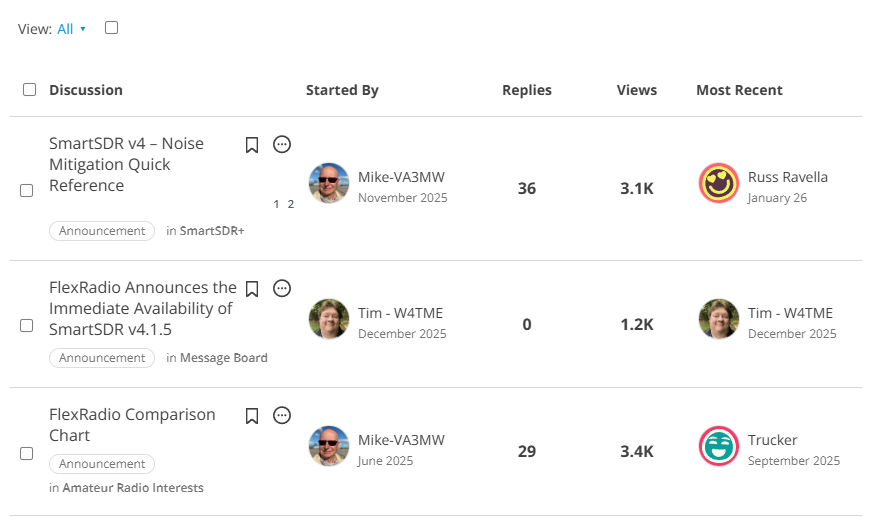Viewport: 871px width, 530px height.
Task: Bookmark the SmartSDR v4 Noise Mitigation discussion
Action: click(252, 145)
